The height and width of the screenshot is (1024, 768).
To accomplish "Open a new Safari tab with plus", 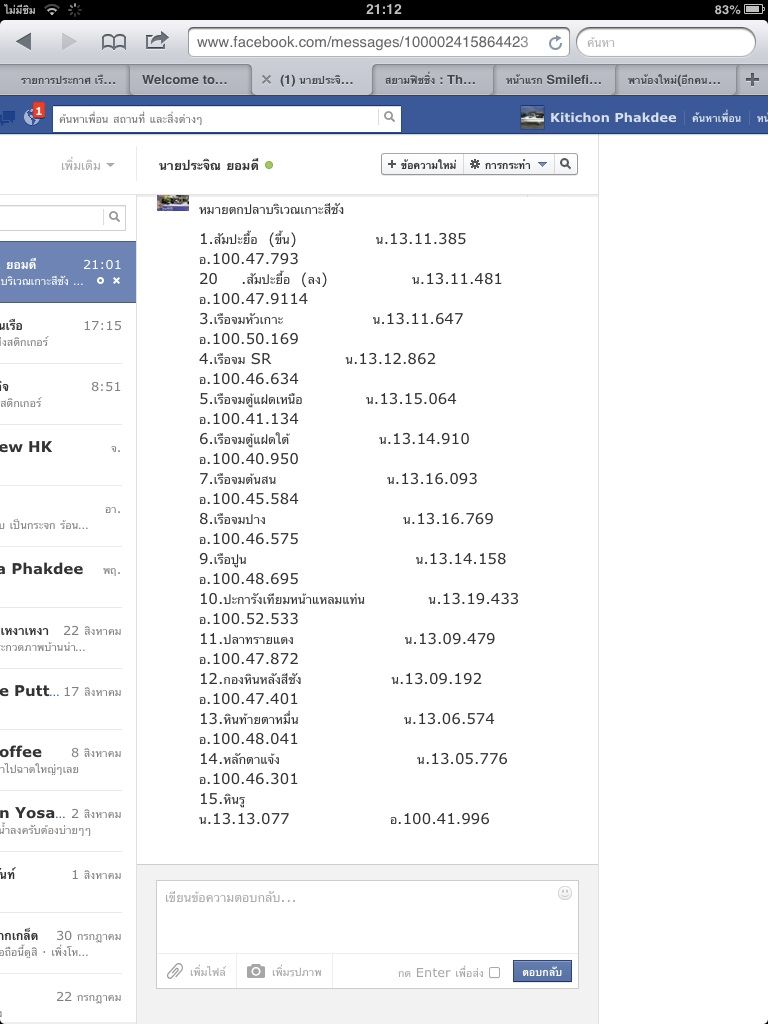I will [x=753, y=80].
